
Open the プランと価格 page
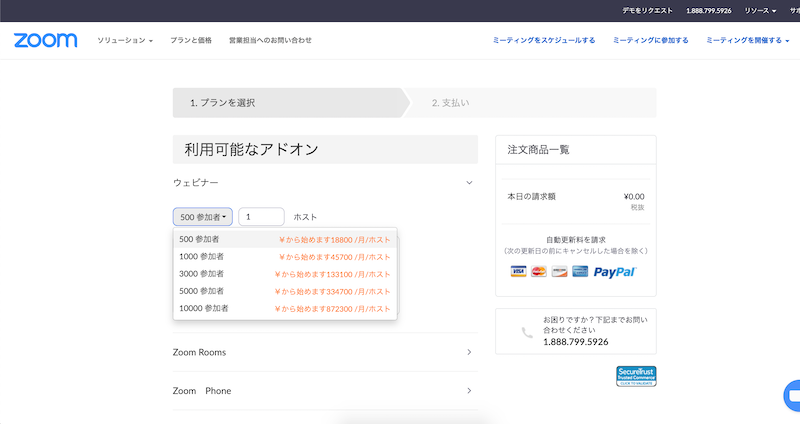[190, 40]
